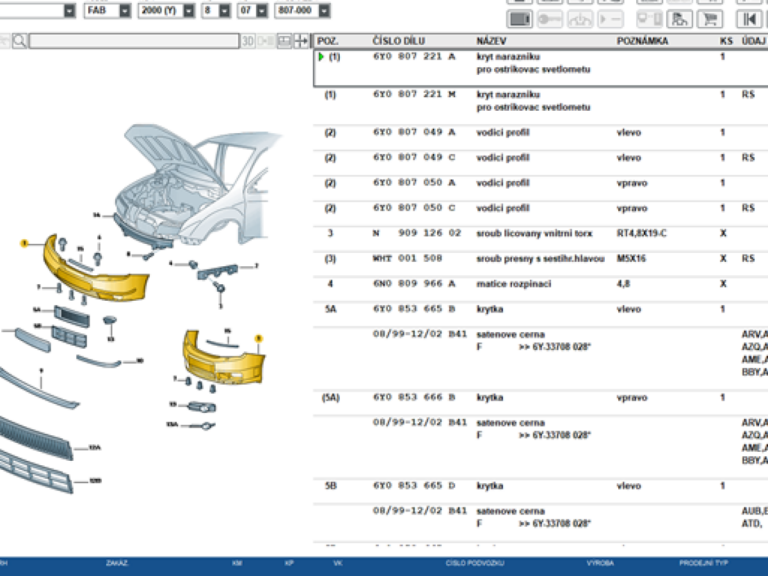768x576 pixels.
Task: Select part row 6Y0 807 049 A
Action: (414, 132)
